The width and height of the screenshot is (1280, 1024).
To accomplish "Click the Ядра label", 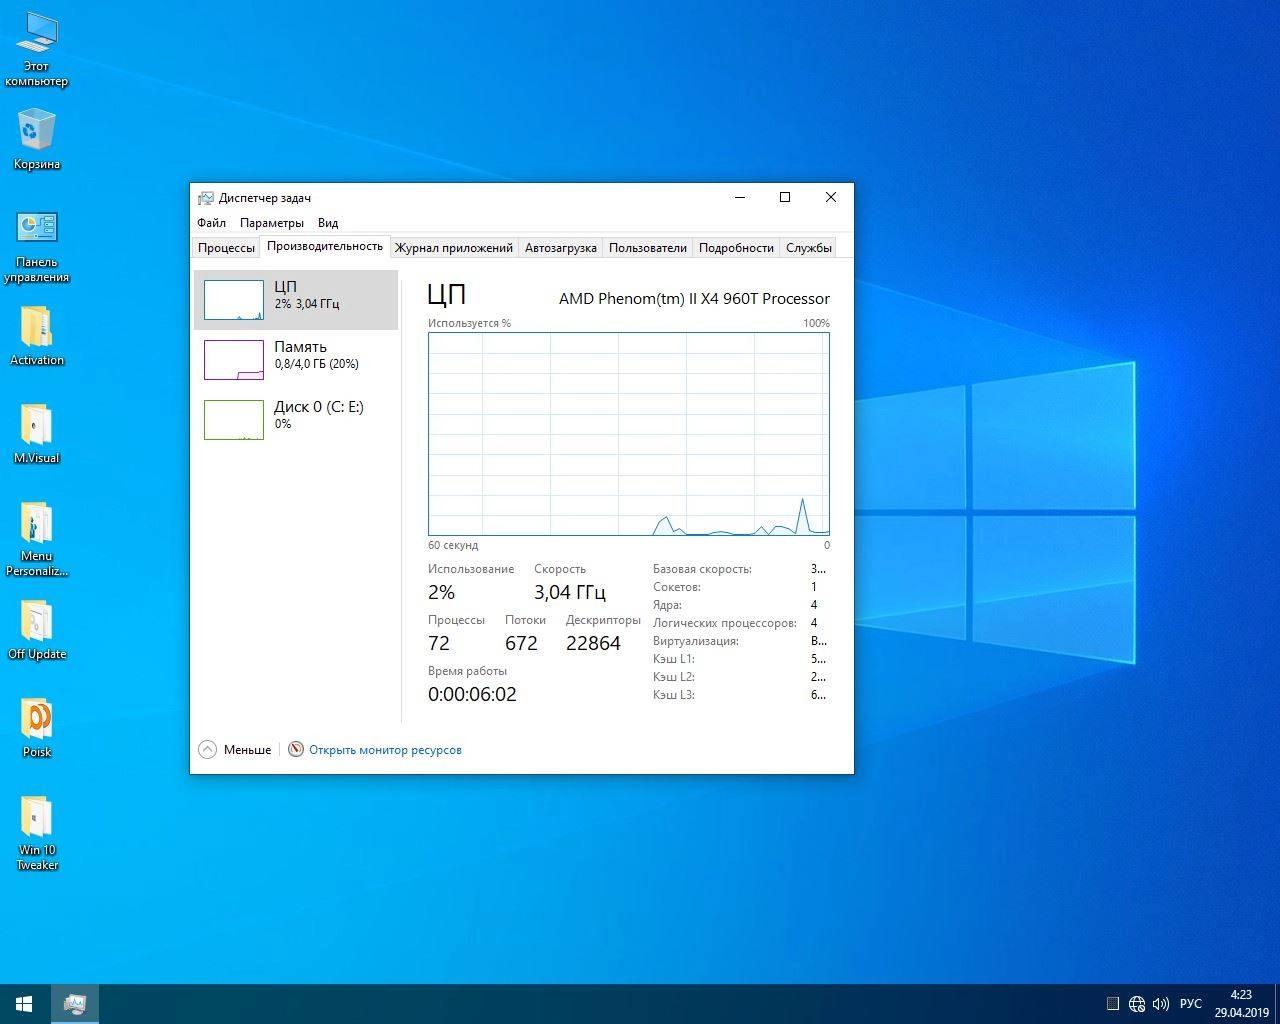I will point(667,605).
